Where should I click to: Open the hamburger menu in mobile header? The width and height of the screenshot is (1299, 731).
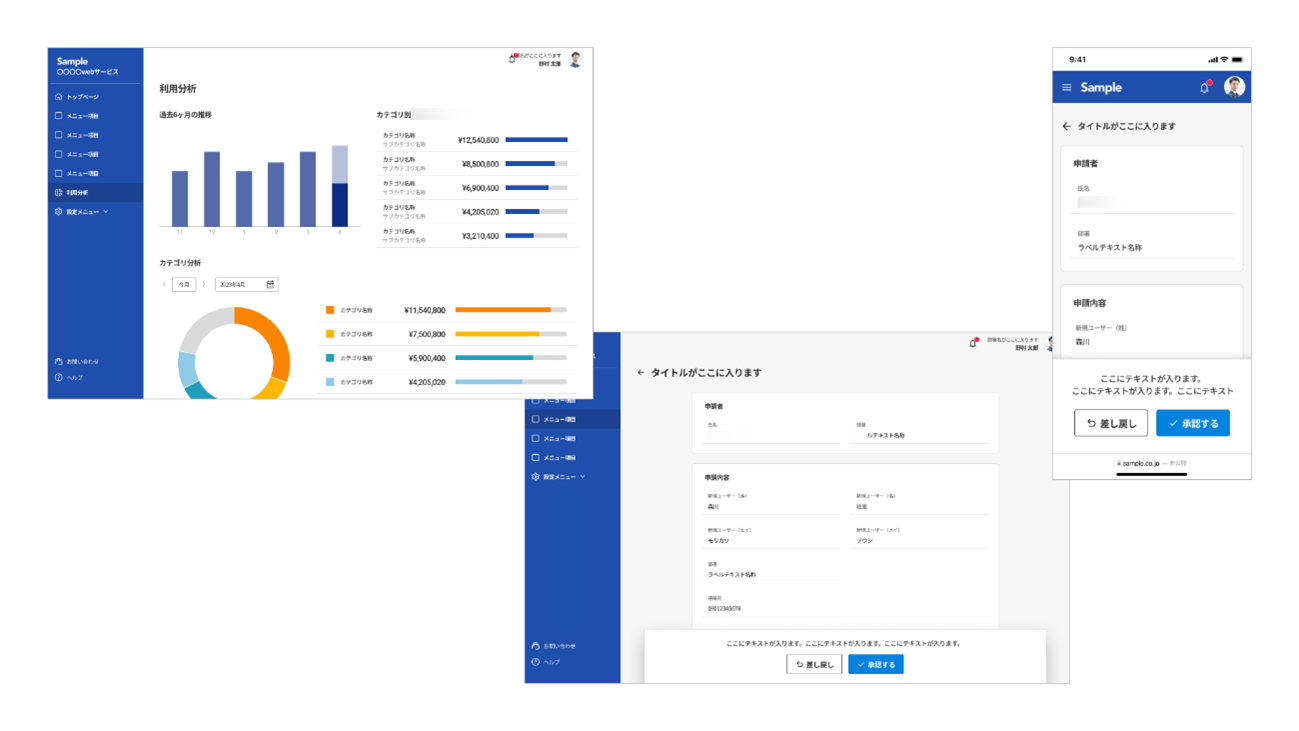click(1067, 88)
